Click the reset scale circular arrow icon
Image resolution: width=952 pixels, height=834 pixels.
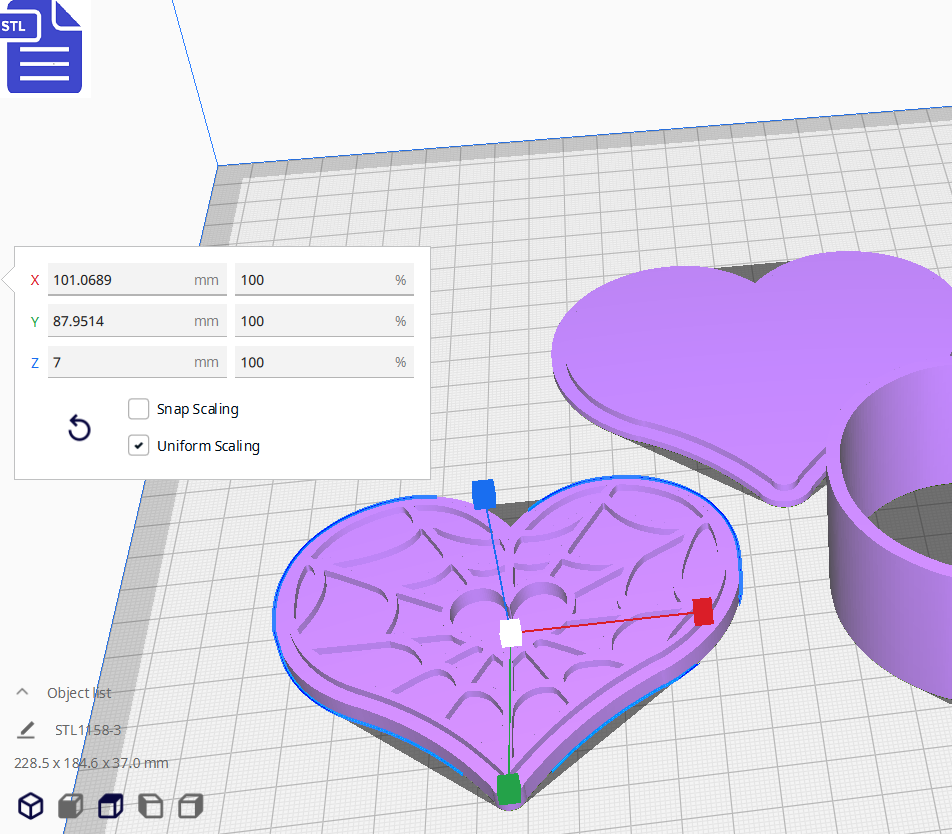pyautogui.click(x=79, y=428)
